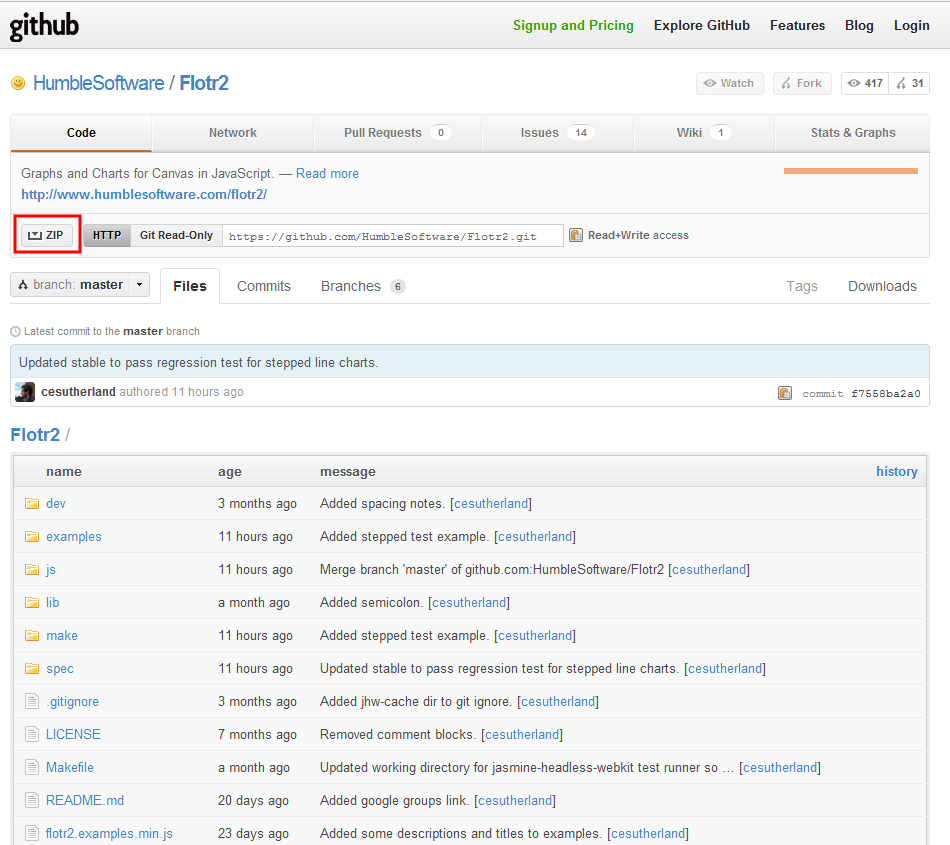Click Flotr2 breadcrumb above the file list
Image resolution: width=950 pixels, height=845 pixels.
point(35,435)
